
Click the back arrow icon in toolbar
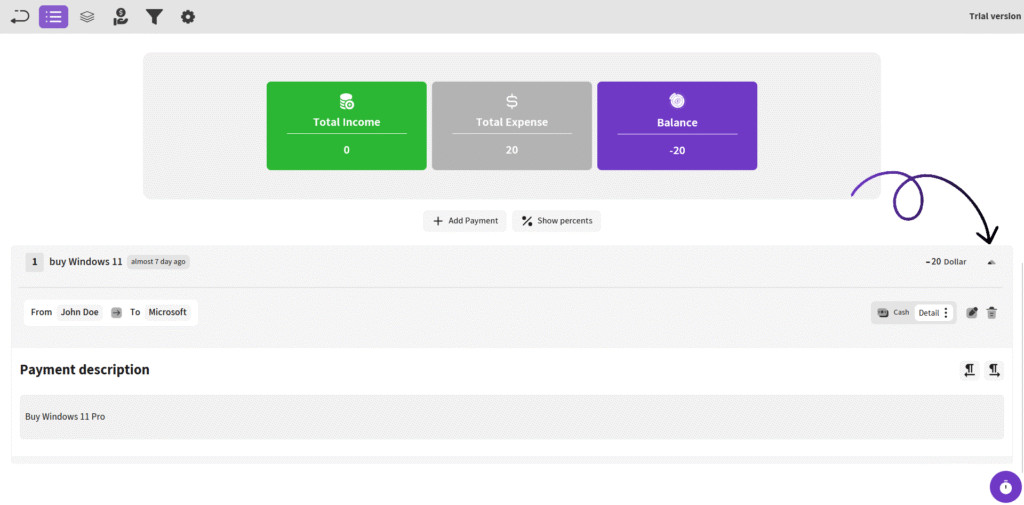[x=20, y=16]
